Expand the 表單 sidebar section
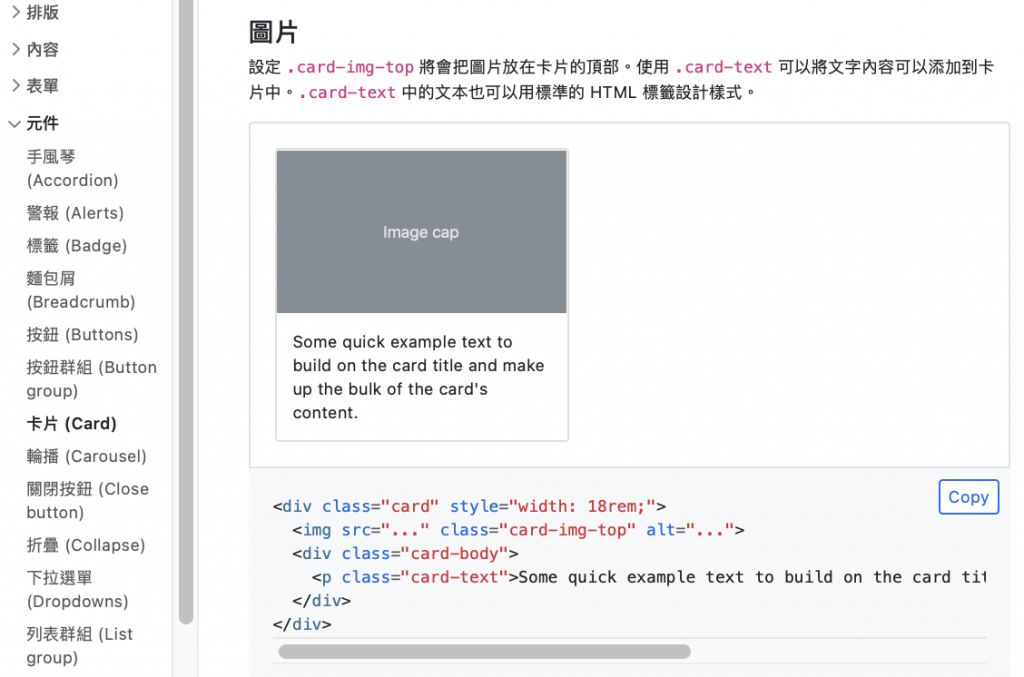The image size is (1024, 677). click(x=36, y=86)
